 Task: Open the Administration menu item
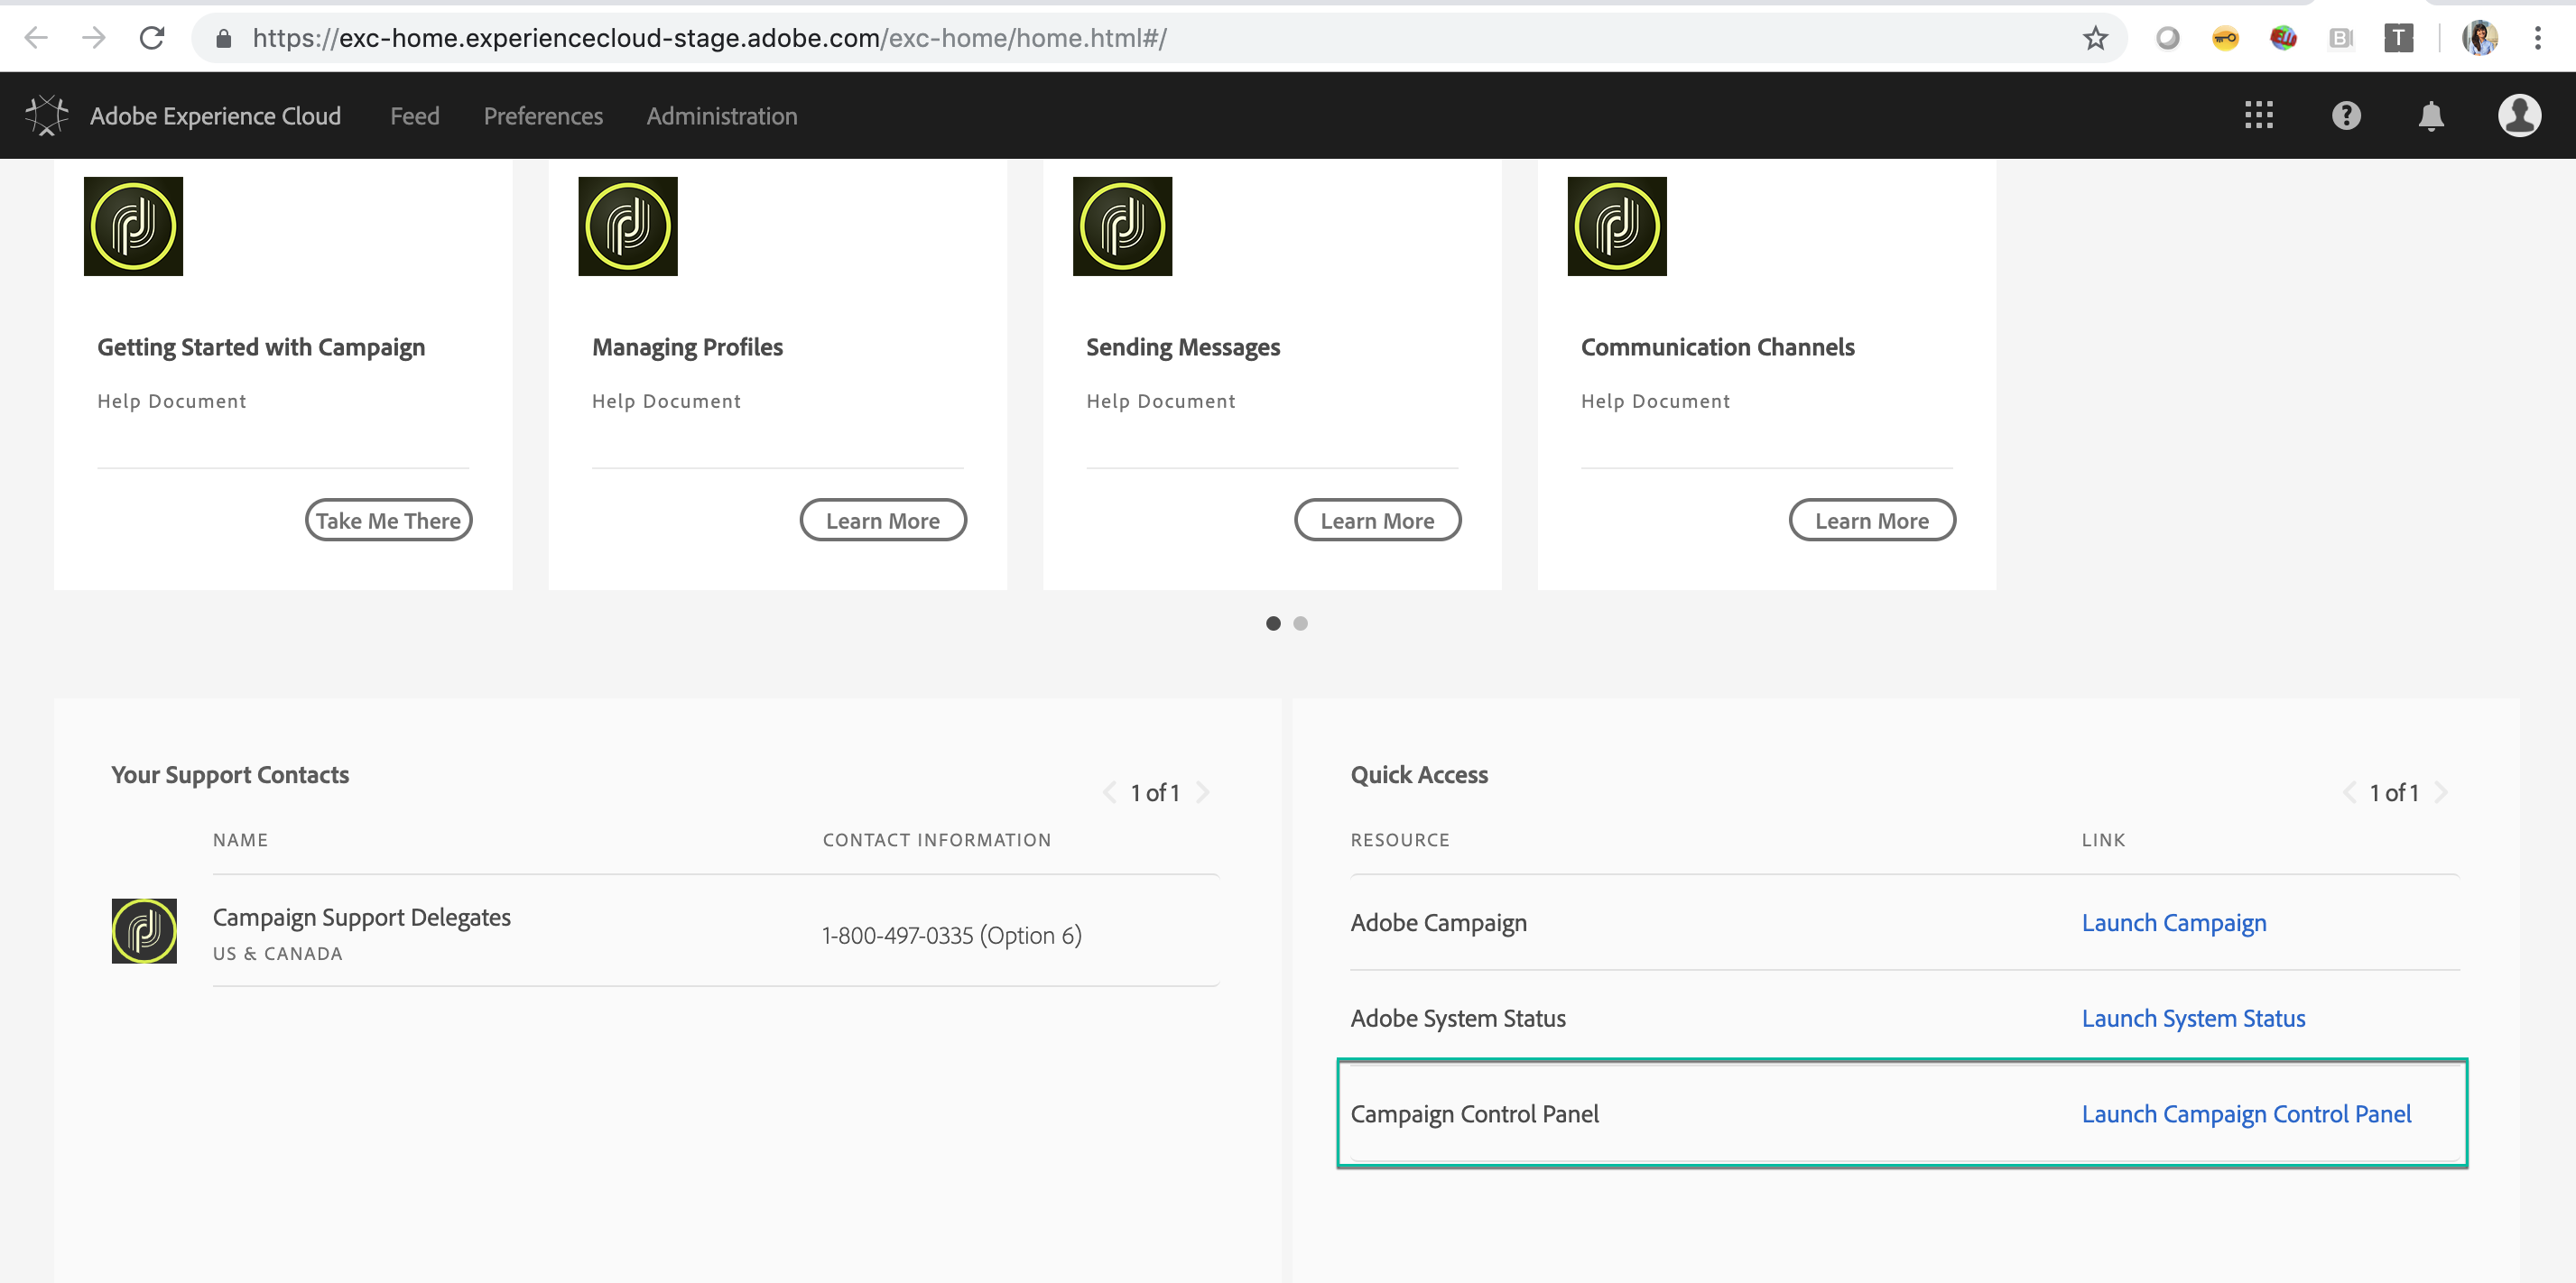pos(721,116)
